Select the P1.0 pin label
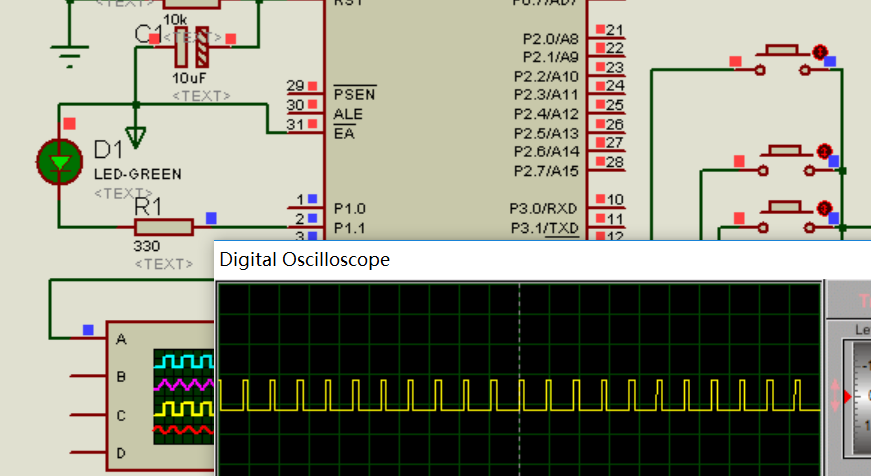 tap(349, 209)
